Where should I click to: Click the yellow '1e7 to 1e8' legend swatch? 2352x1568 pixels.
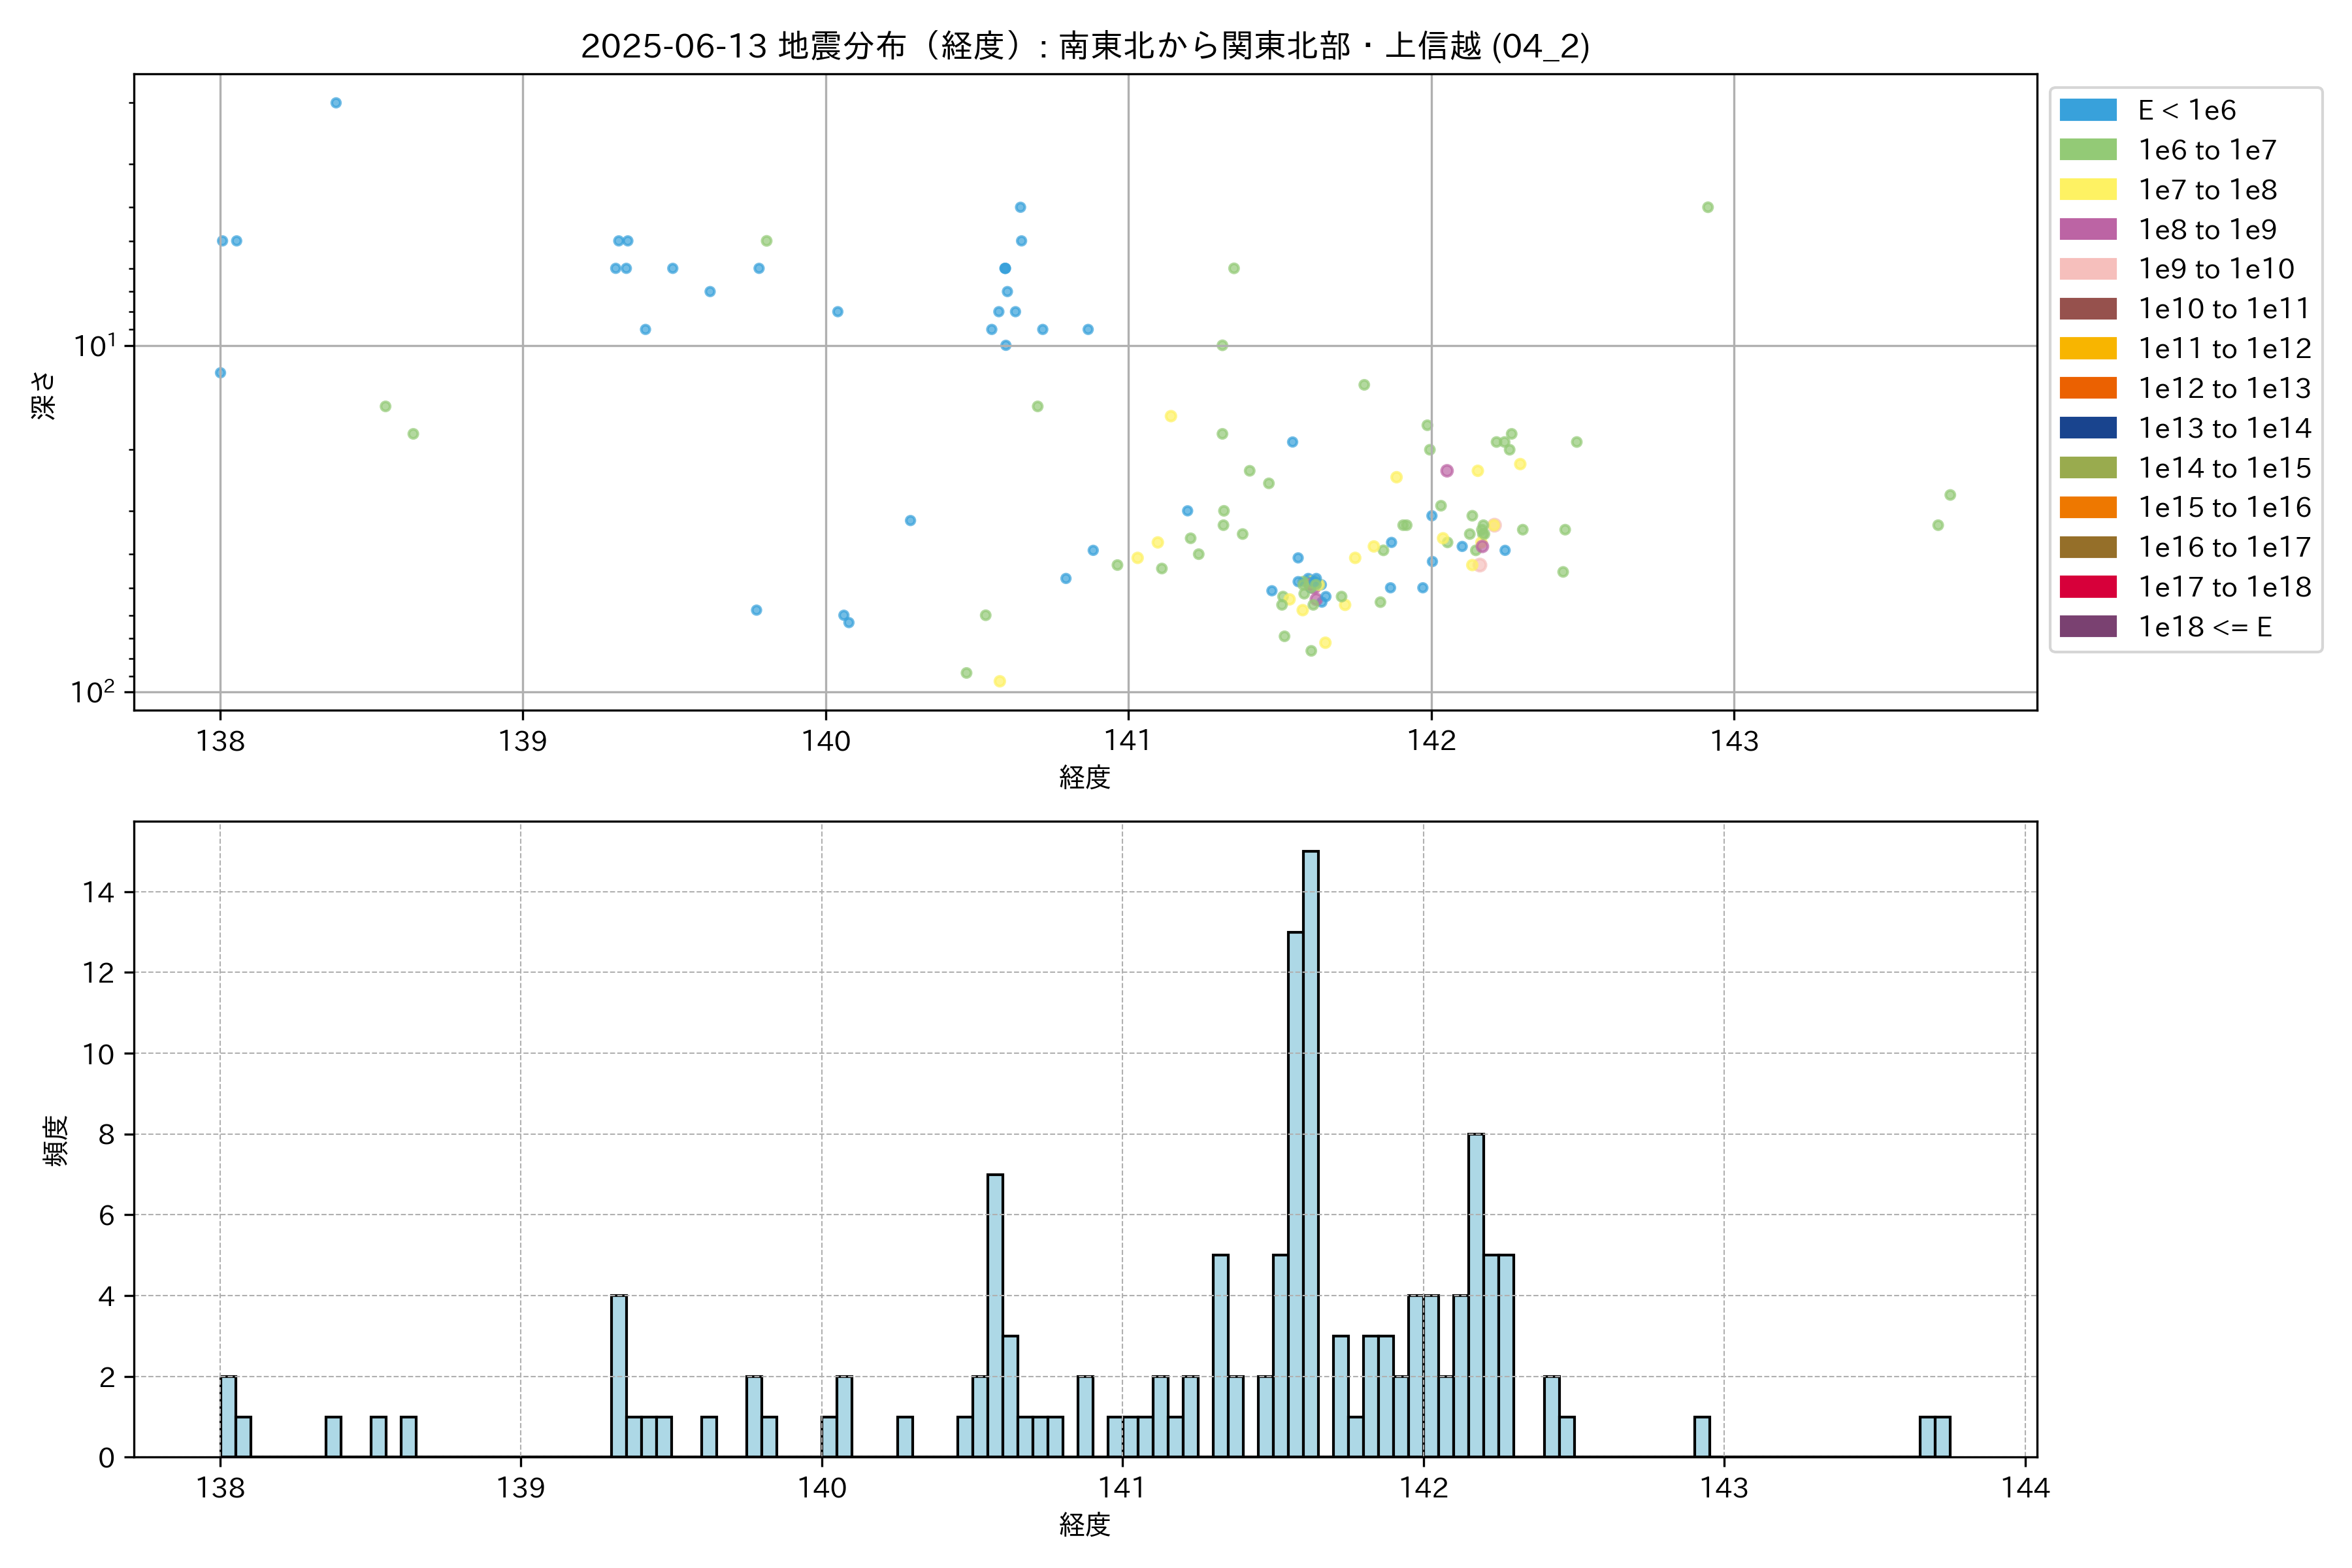pos(2087,190)
